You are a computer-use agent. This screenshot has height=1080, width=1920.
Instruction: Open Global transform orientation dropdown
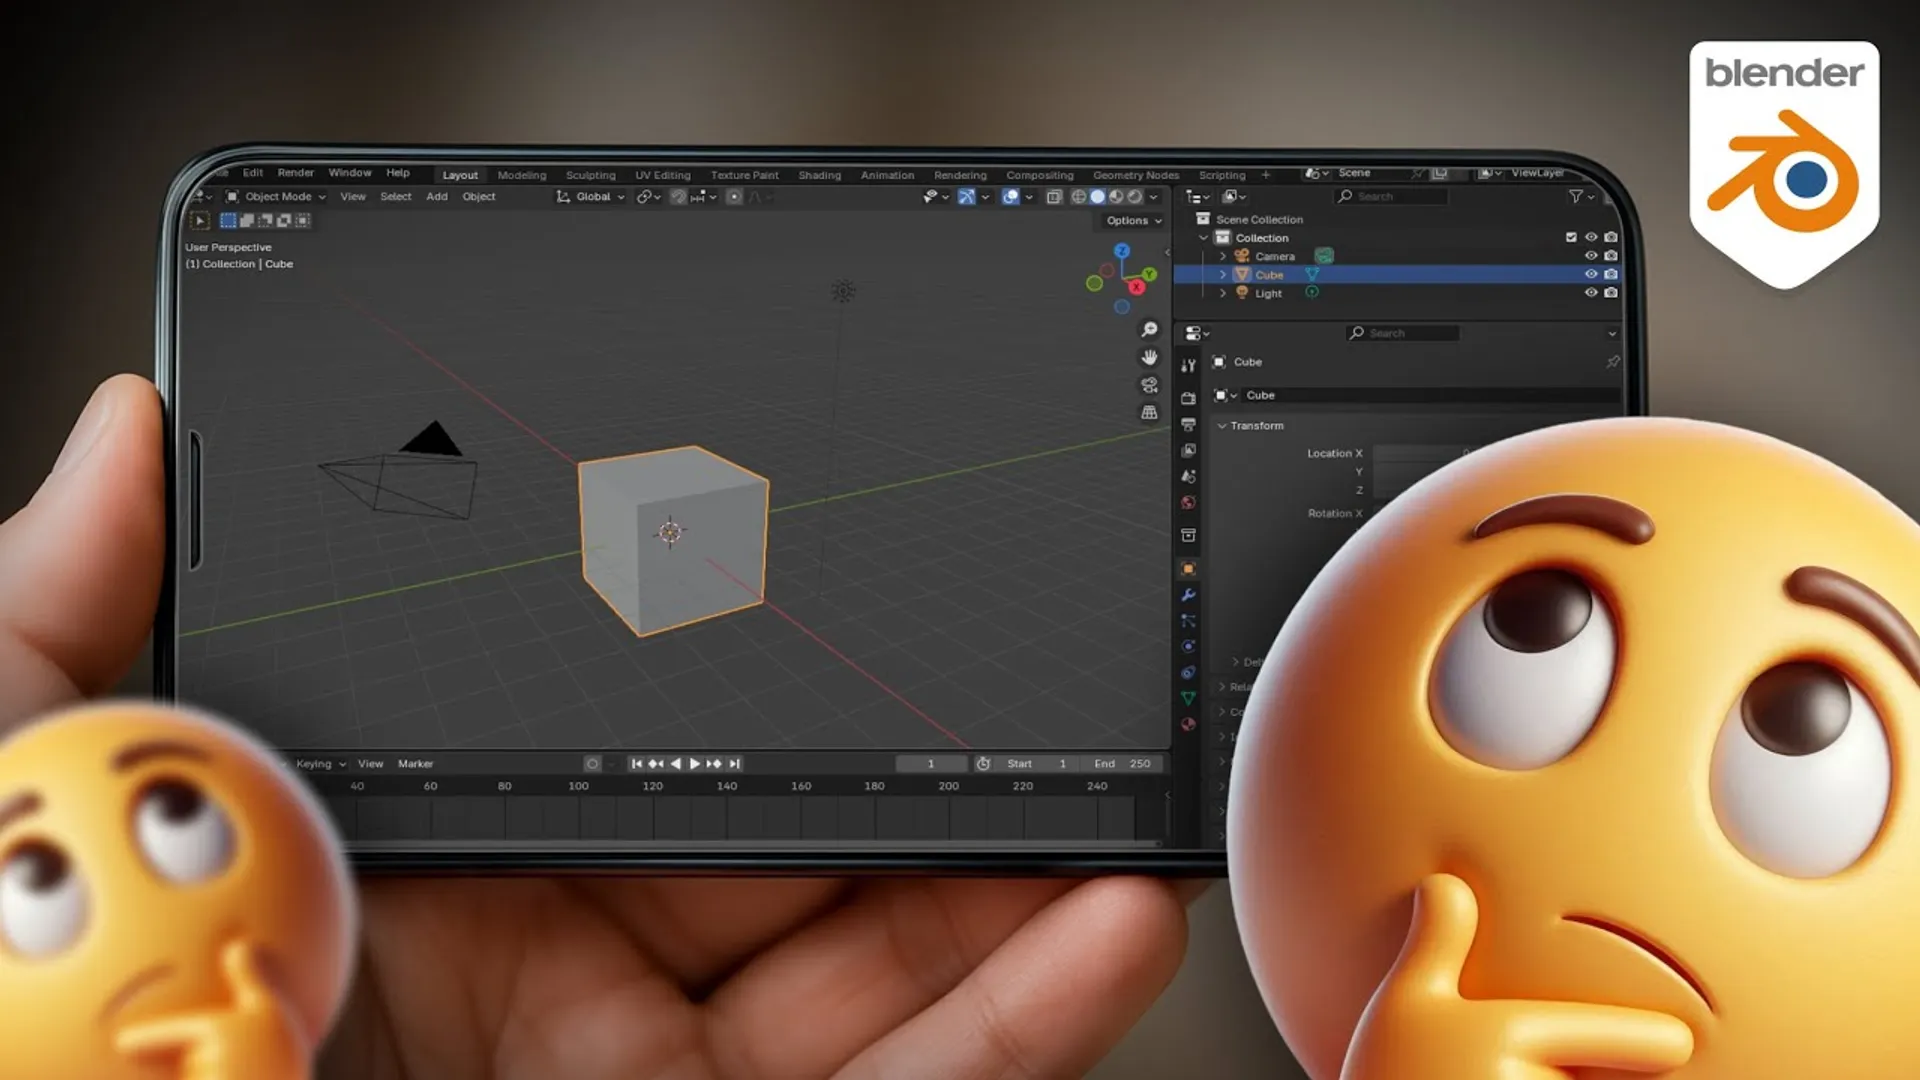pyautogui.click(x=592, y=197)
